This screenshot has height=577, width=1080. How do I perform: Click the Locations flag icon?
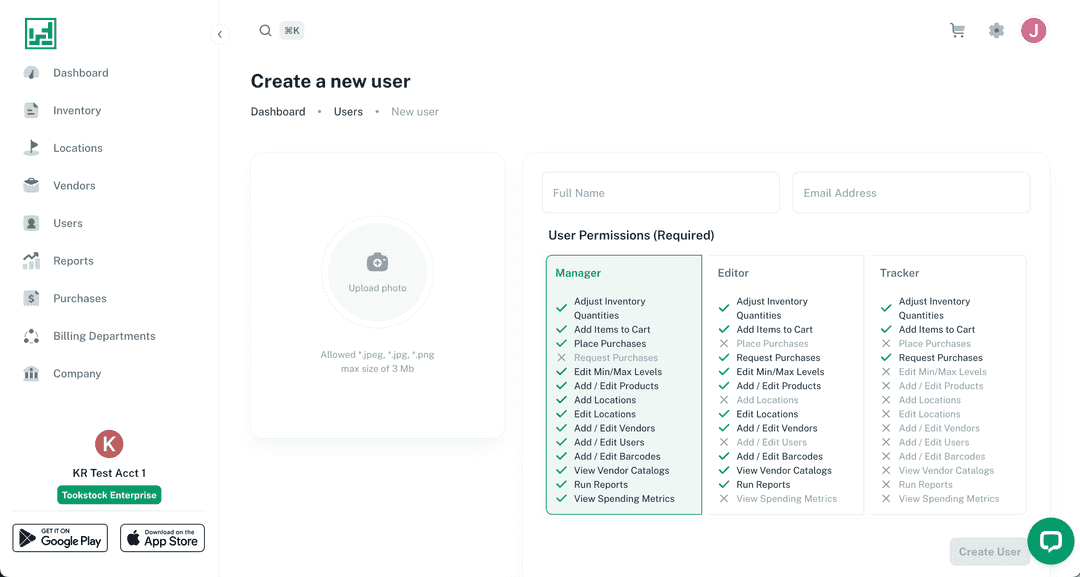pyautogui.click(x=32, y=148)
